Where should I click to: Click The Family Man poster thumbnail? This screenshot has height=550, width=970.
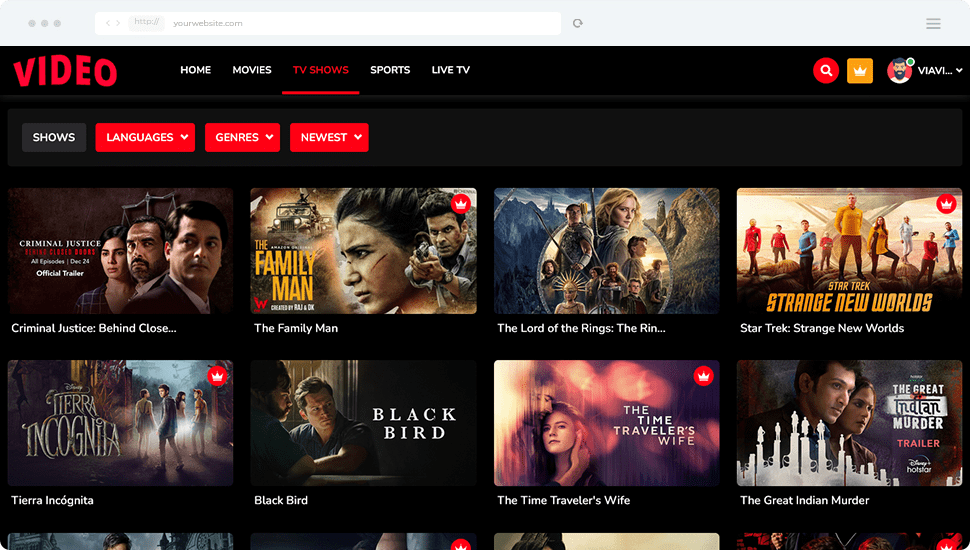tap(364, 251)
